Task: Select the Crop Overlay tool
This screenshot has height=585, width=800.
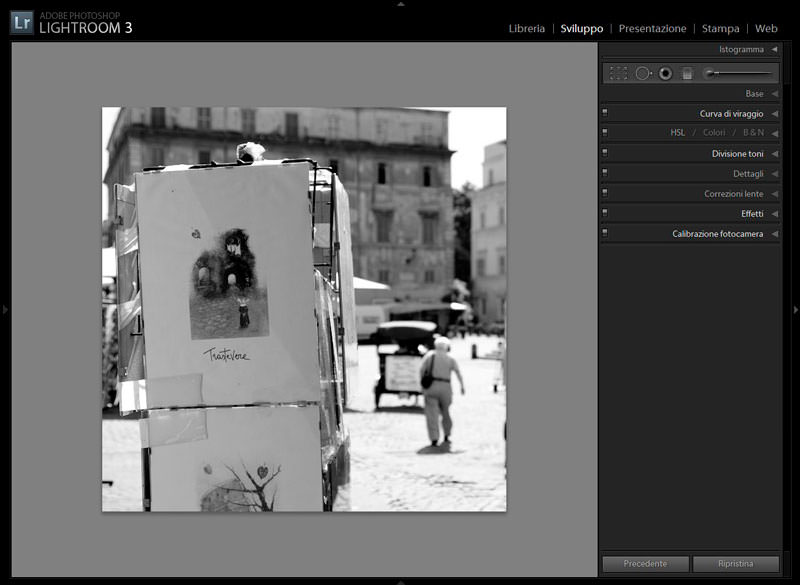Action: [619, 73]
